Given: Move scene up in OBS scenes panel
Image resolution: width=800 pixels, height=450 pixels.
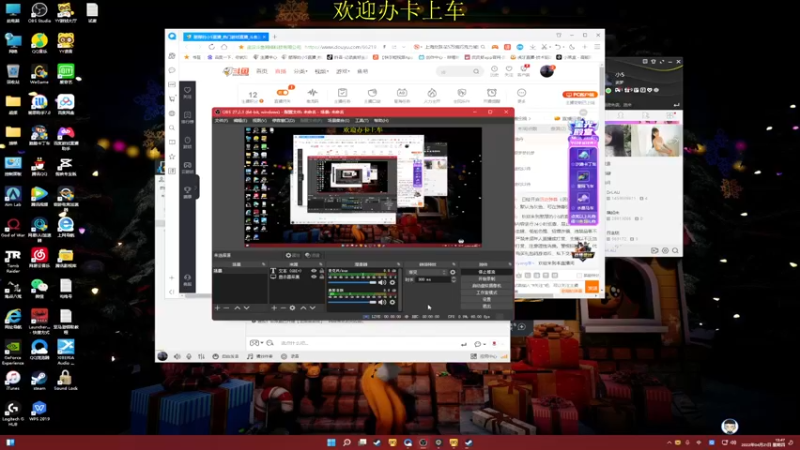Looking at the screenshot, I should (x=237, y=308).
